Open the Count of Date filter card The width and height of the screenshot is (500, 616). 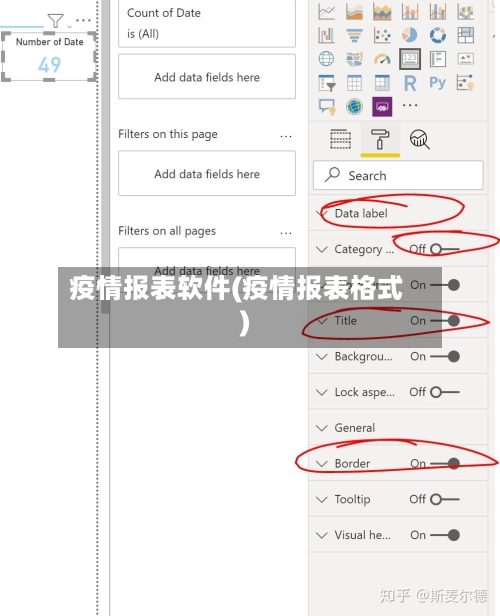click(207, 24)
